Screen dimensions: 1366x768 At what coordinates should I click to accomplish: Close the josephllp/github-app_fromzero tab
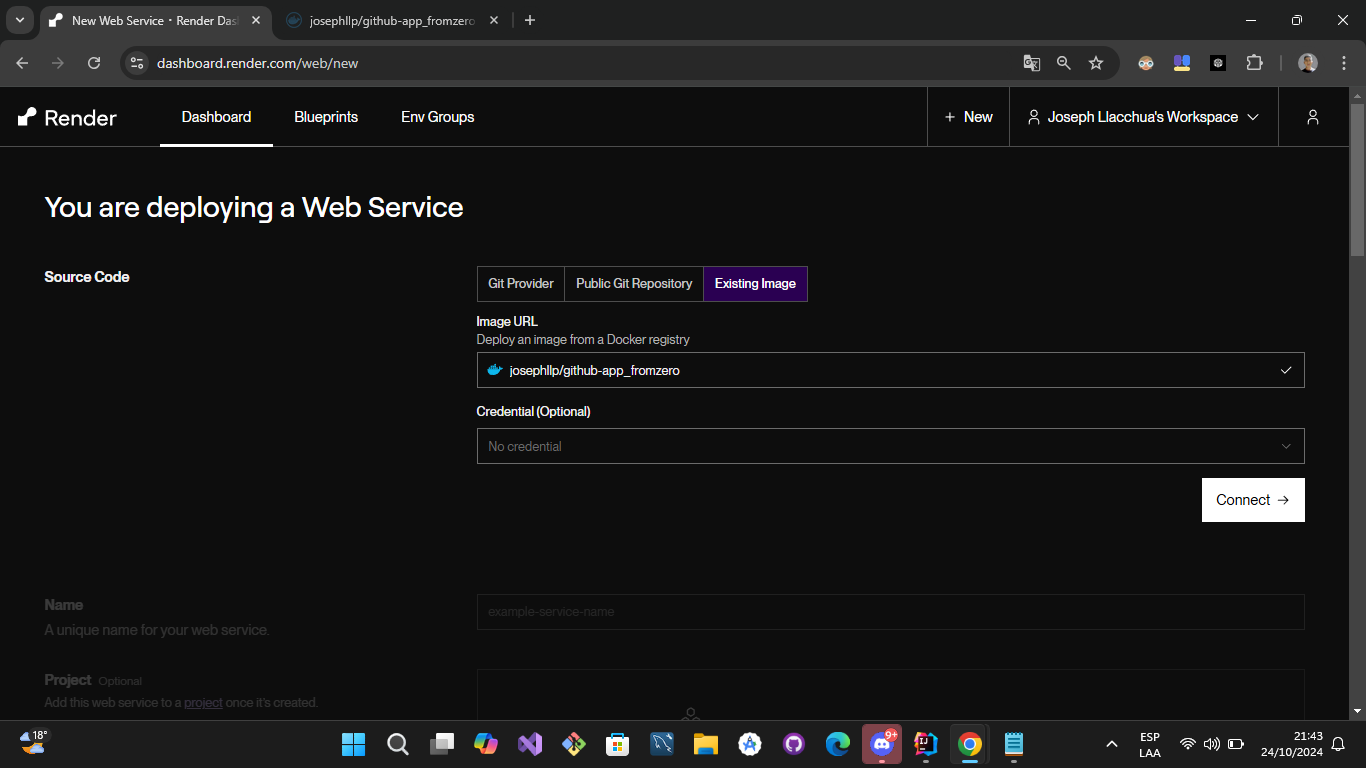(493, 20)
